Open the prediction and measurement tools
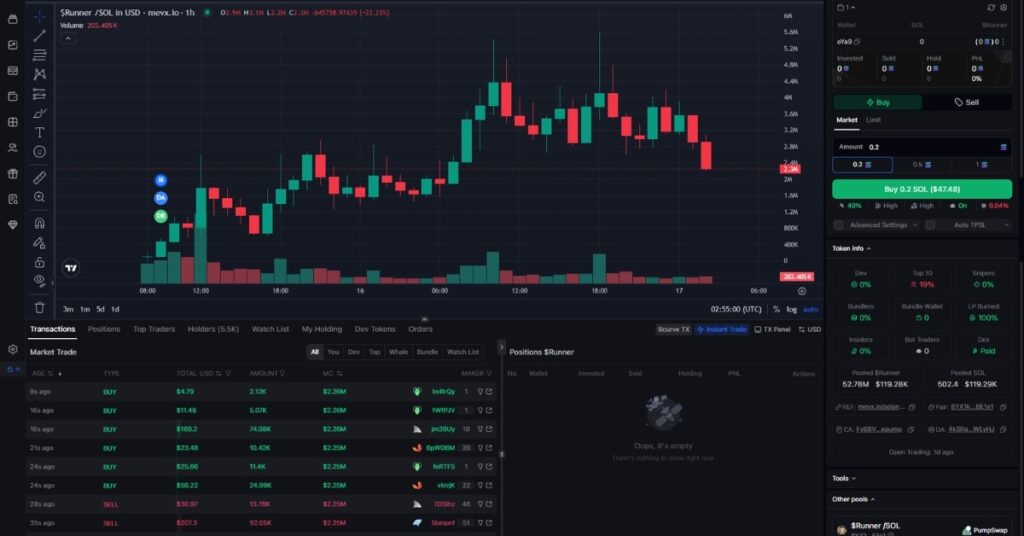 (x=39, y=94)
